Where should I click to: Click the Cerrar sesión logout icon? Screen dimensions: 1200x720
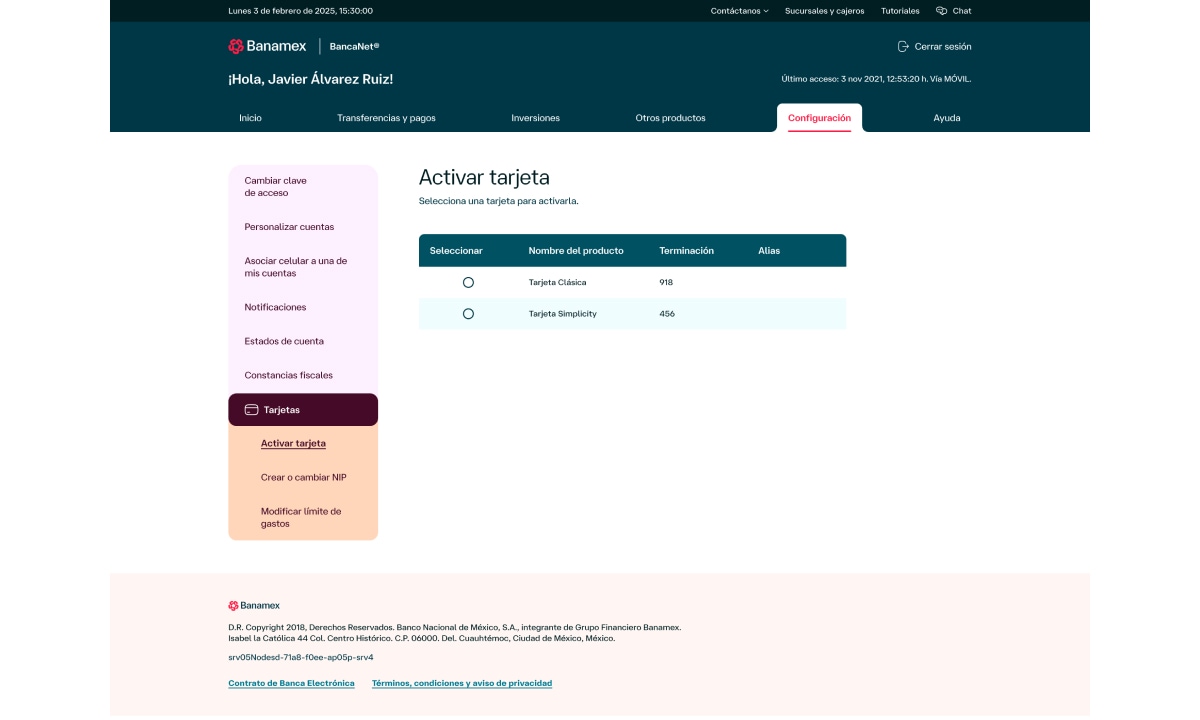pos(903,46)
